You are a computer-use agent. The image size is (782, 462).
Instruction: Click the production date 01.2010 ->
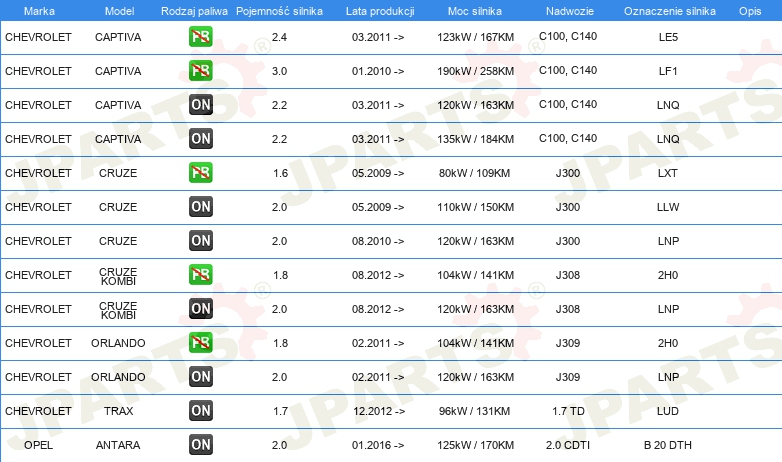(x=378, y=71)
